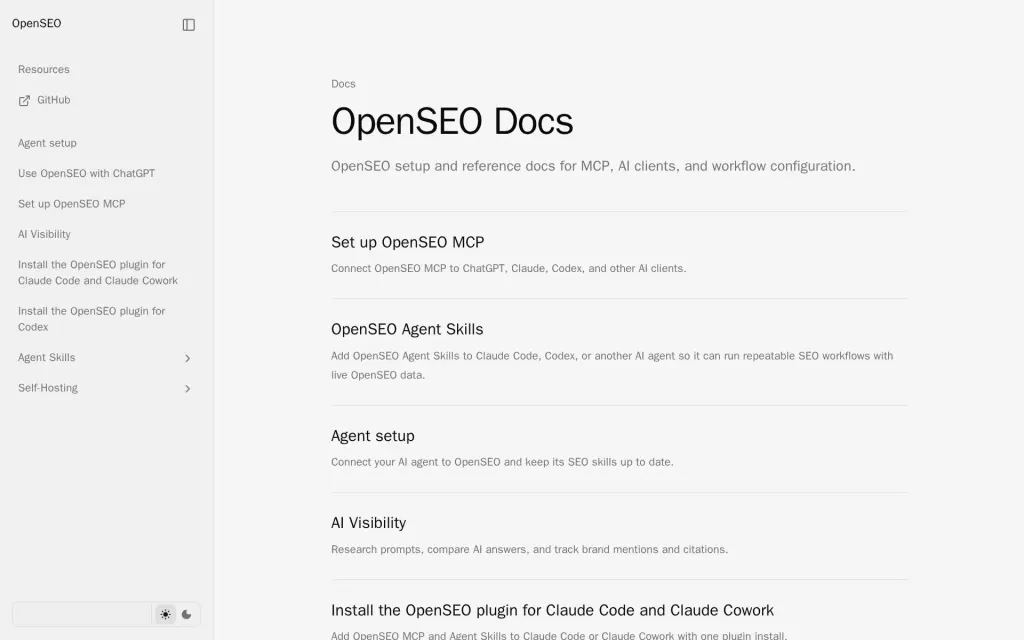
Task: Click 'Connect OpenSEO MCP to ChatGPT' description
Action: pyautogui.click(x=509, y=268)
